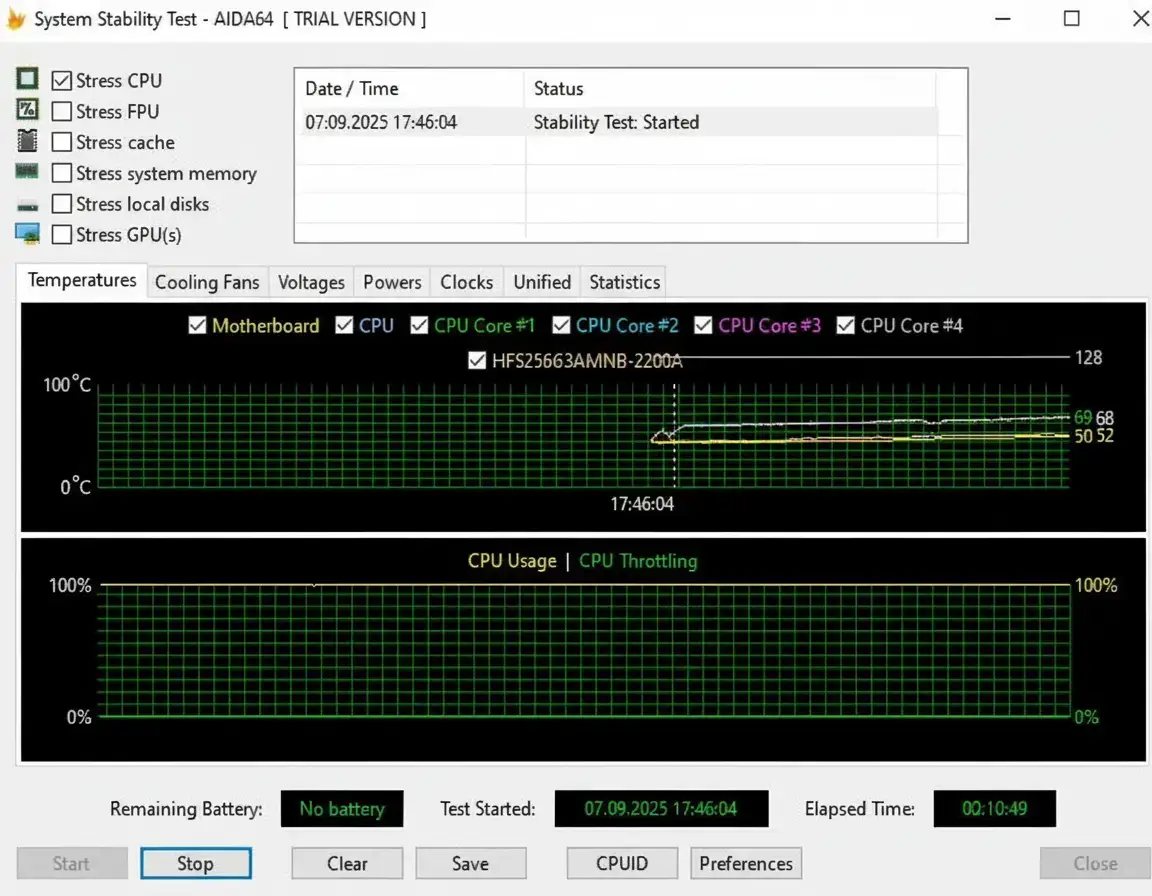Open the Voltages tab
The image size is (1152, 896).
[x=311, y=283]
